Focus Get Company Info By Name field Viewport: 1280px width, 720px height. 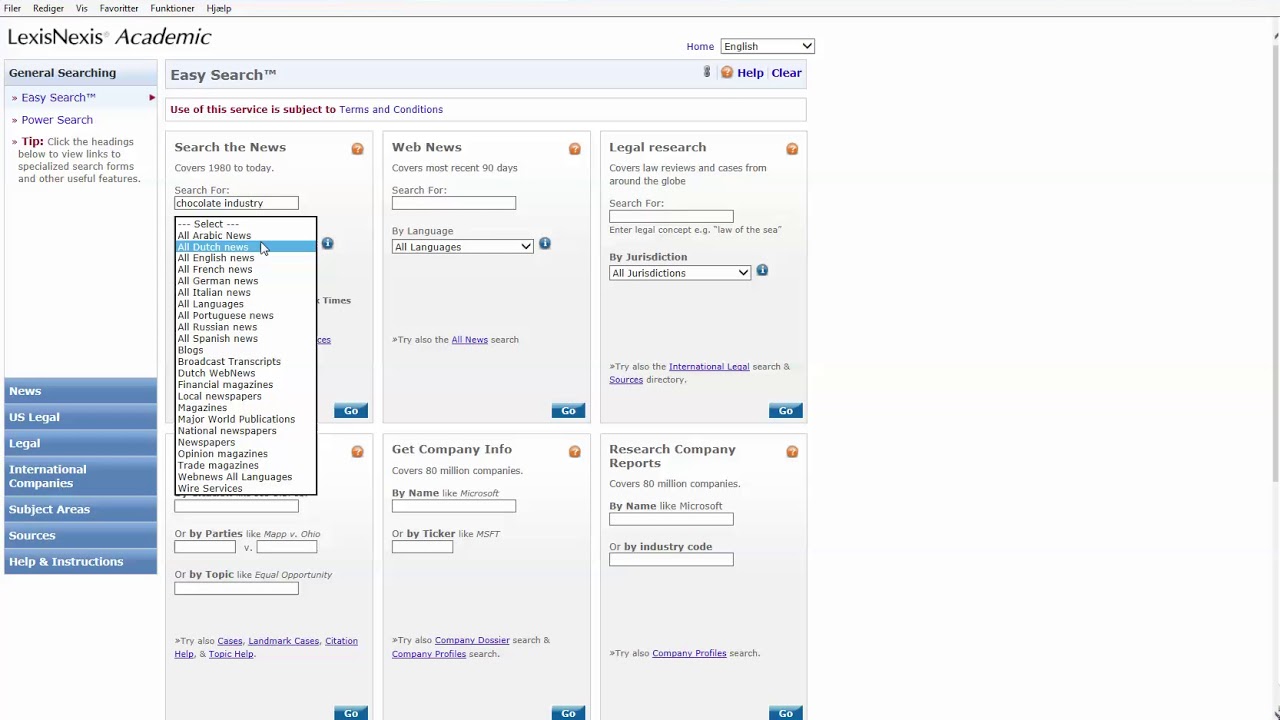(x=454, y=506)
